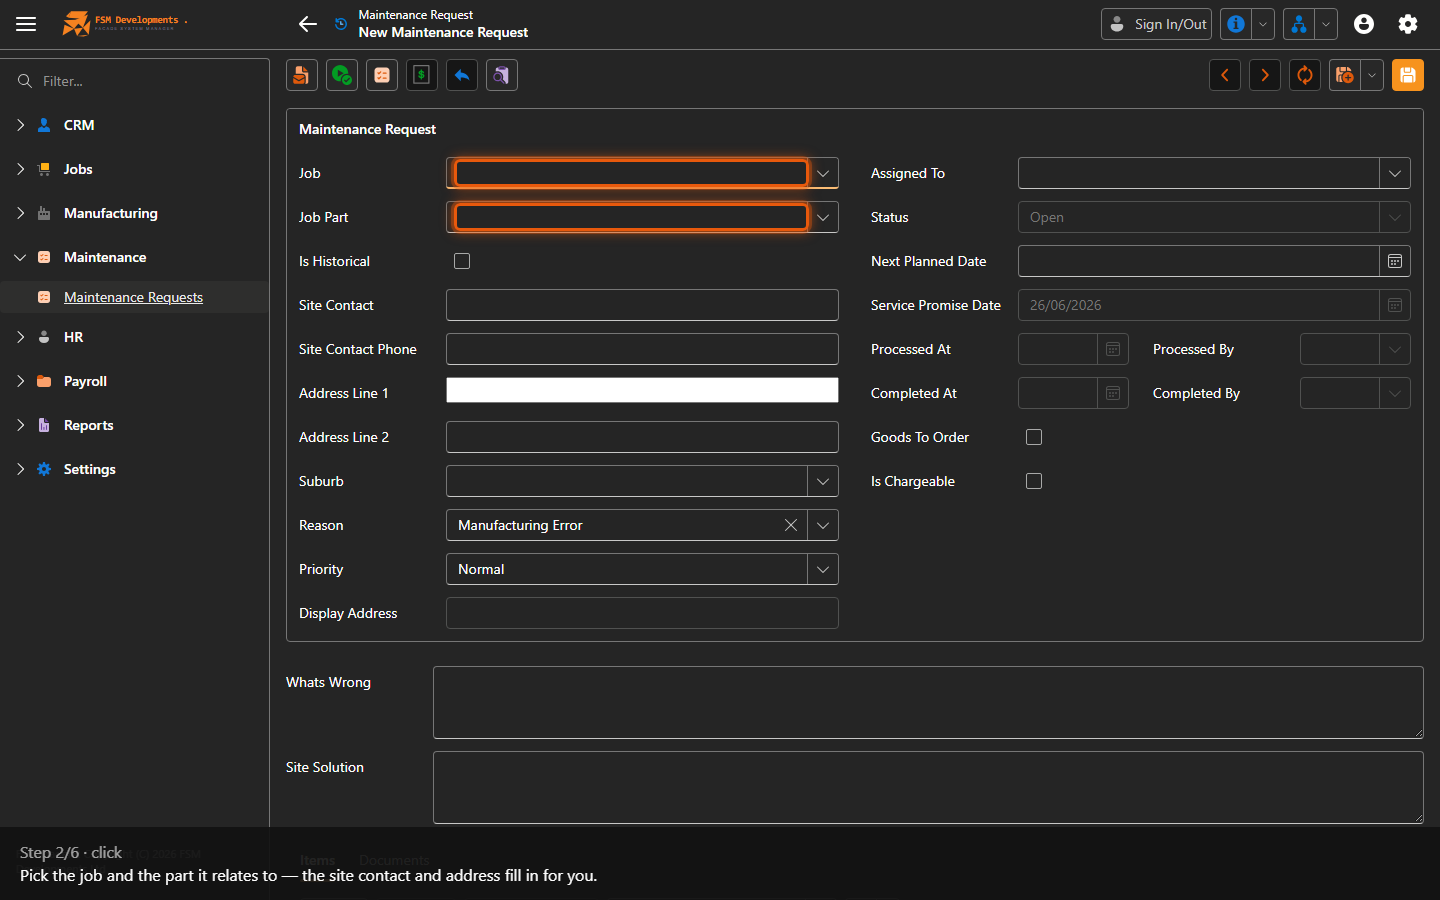
Task: Tick the Is Chargeable checkbox
Action: (1034, 481)
